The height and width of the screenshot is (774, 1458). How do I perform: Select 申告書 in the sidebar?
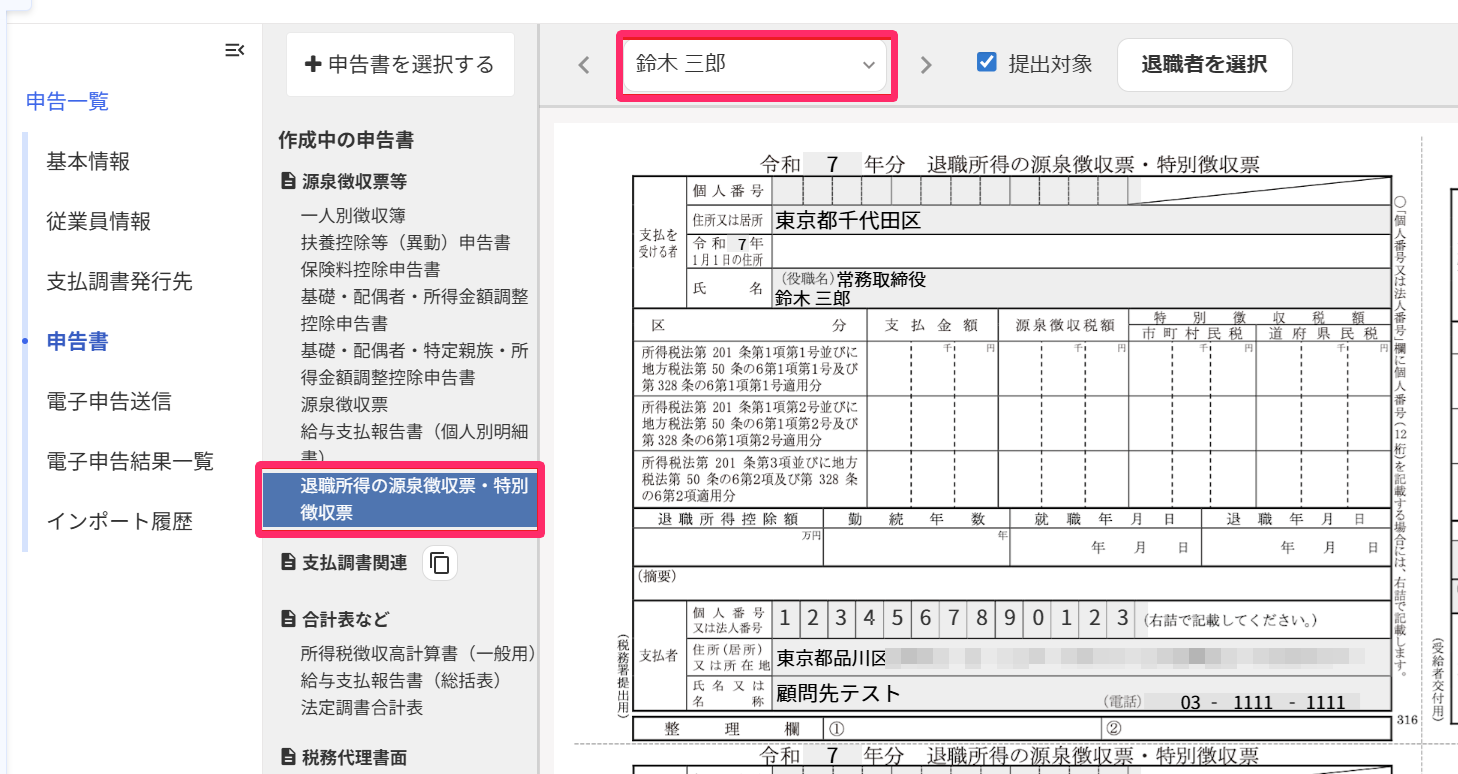(x=77, y=342)
